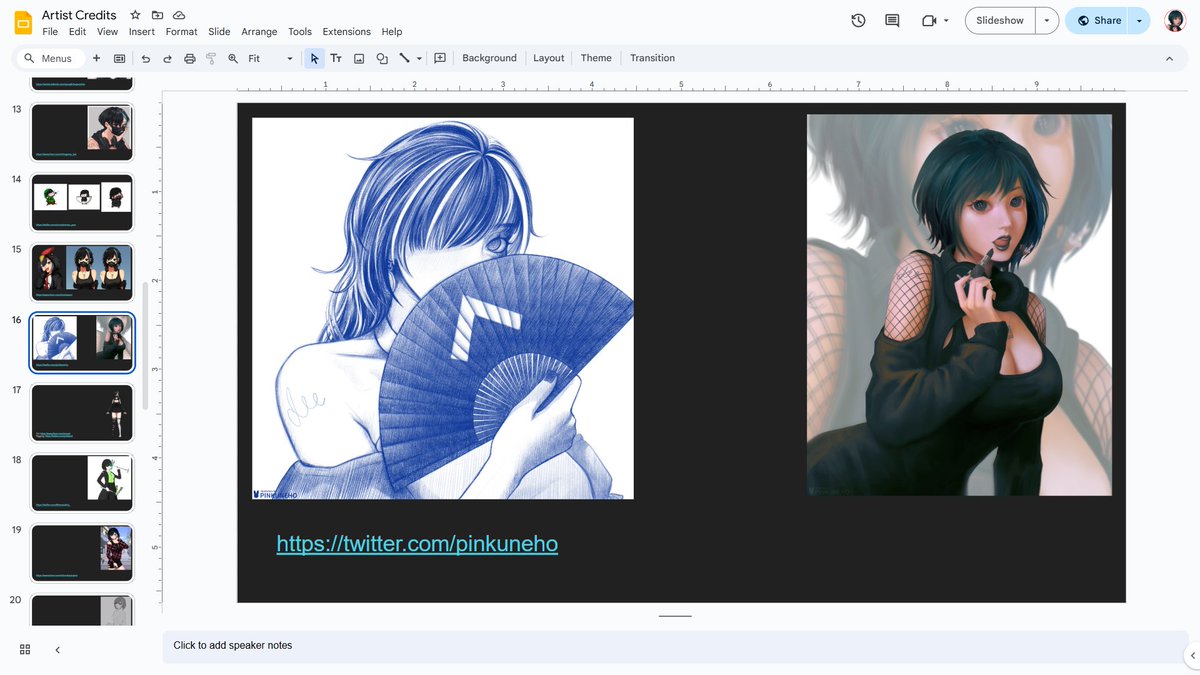Viewport: 1200px width, 675px height.
Task: Open the Extensions menu
Action: pyautogui.click(x=347, y=32)
